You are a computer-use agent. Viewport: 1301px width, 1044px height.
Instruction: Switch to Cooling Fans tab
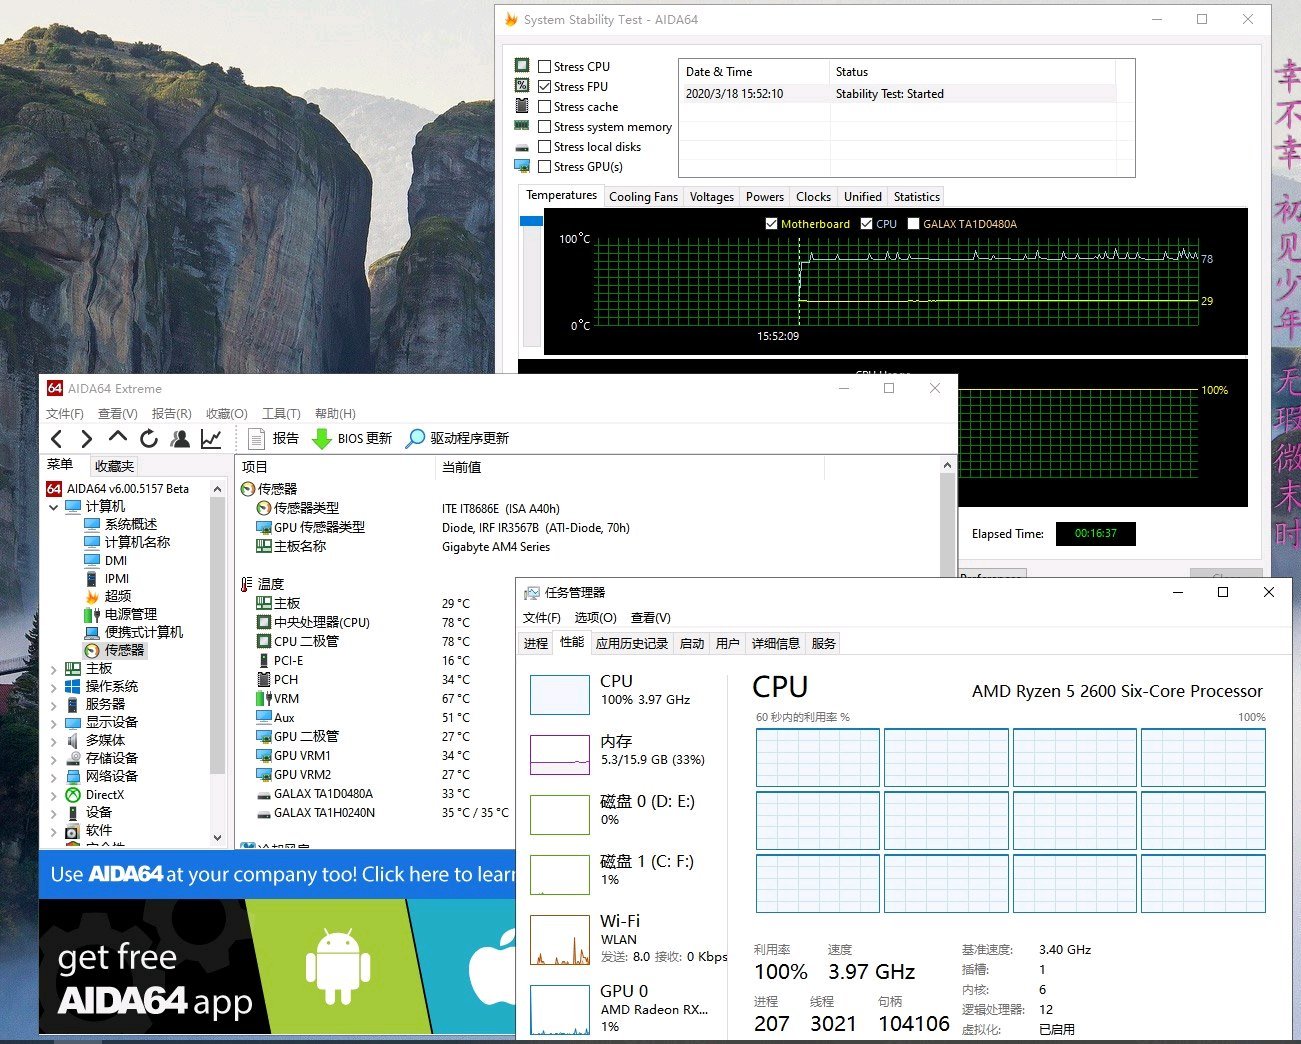point(643,197)
